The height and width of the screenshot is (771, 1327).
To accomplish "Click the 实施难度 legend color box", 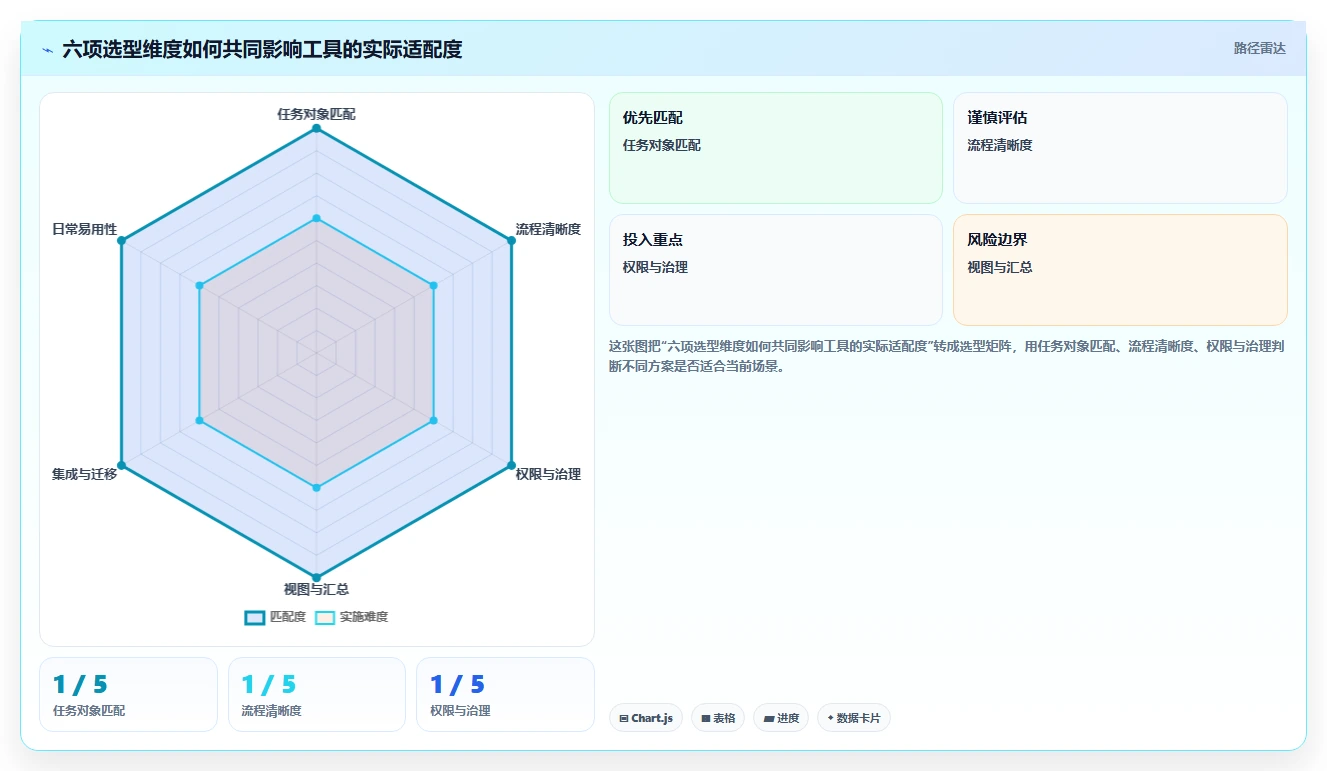I will (325, 617).
